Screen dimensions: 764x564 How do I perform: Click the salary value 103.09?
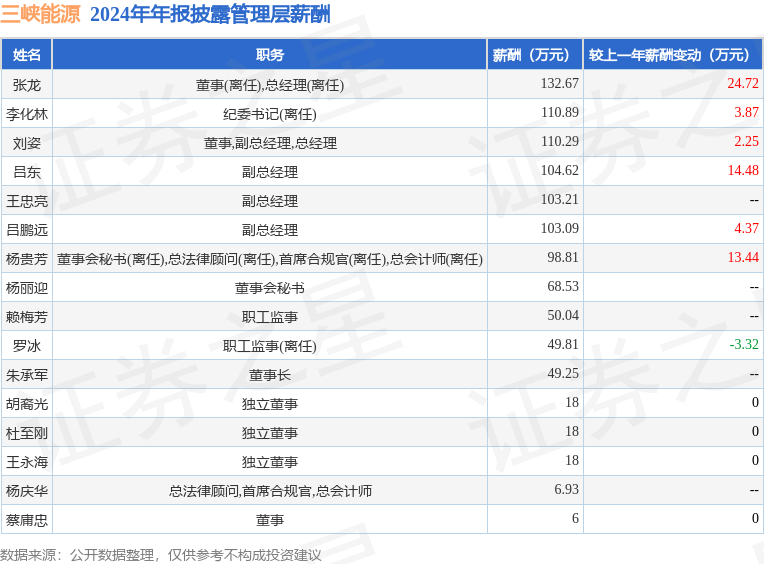(559, 228)
